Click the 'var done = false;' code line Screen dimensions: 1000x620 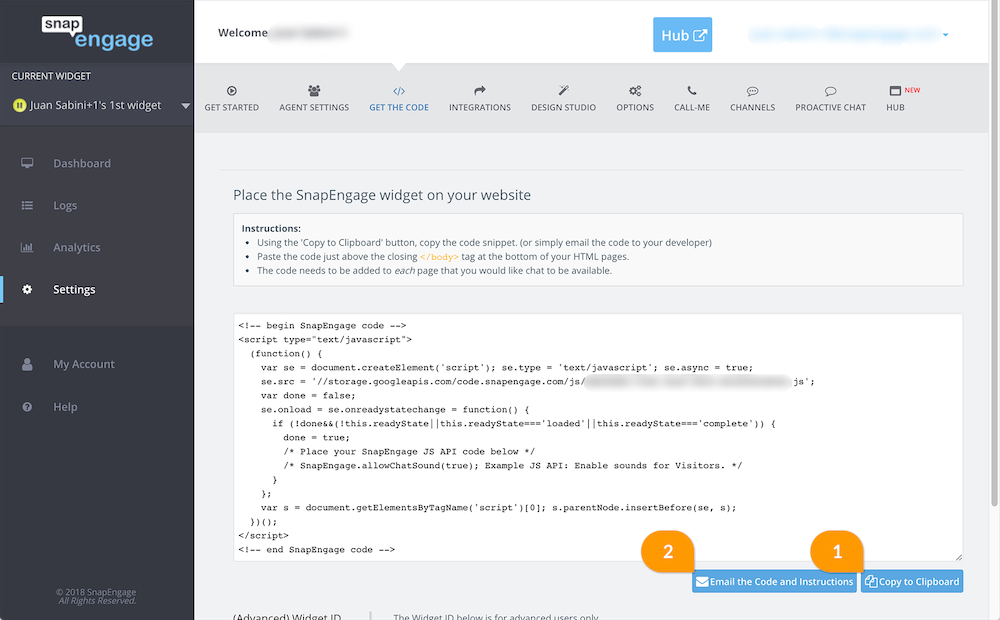click(308, 395)
